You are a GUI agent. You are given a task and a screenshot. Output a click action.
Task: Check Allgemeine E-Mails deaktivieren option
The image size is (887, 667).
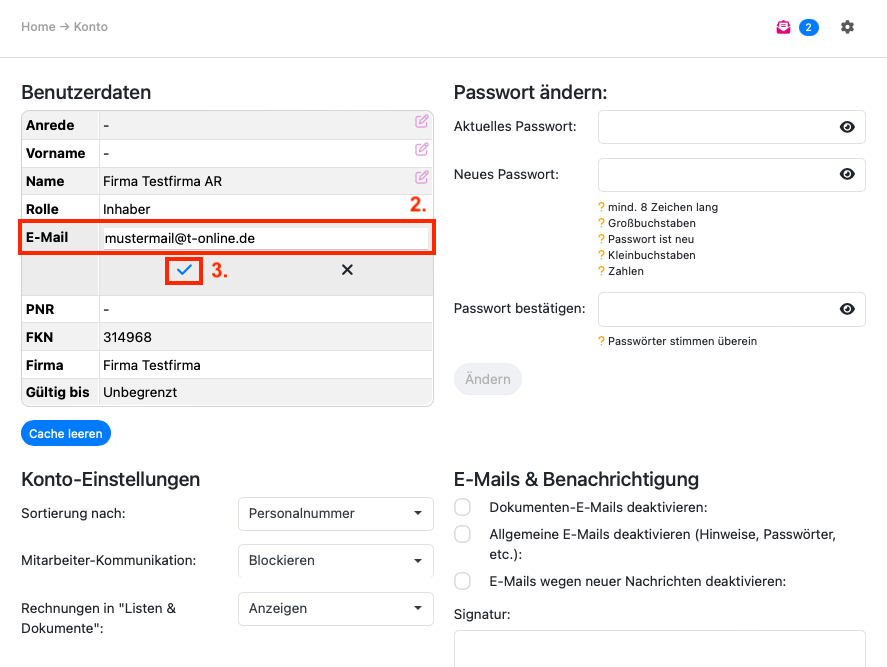462,534
